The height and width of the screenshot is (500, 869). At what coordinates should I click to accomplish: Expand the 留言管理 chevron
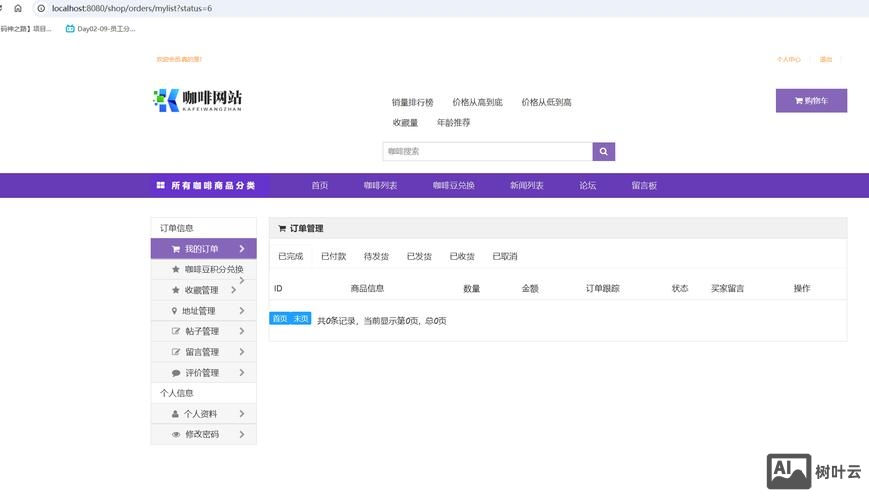[242, 351]
